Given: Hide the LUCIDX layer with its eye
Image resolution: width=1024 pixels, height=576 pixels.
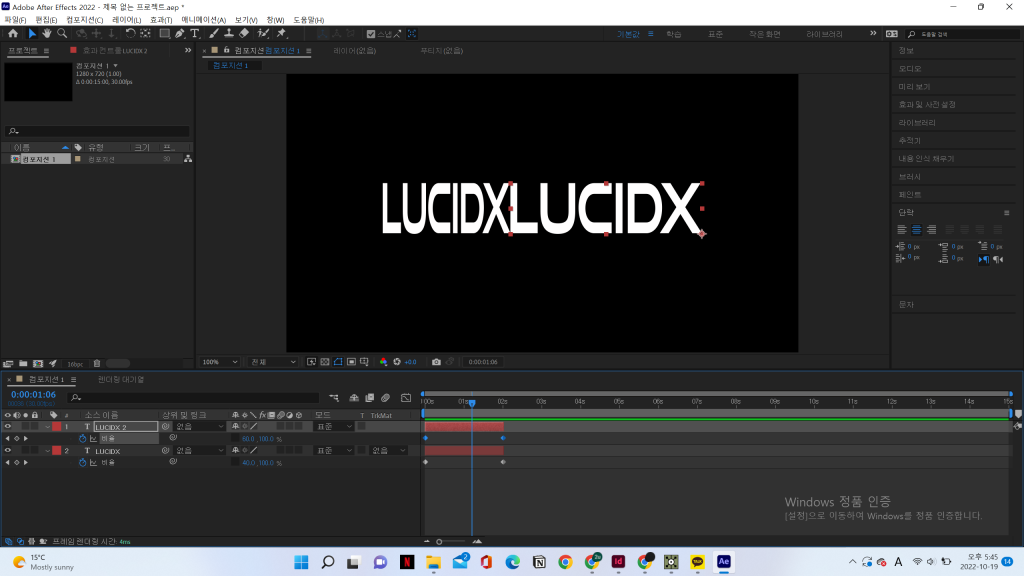Looking at the screenshot, I should [x=8, y=451].
